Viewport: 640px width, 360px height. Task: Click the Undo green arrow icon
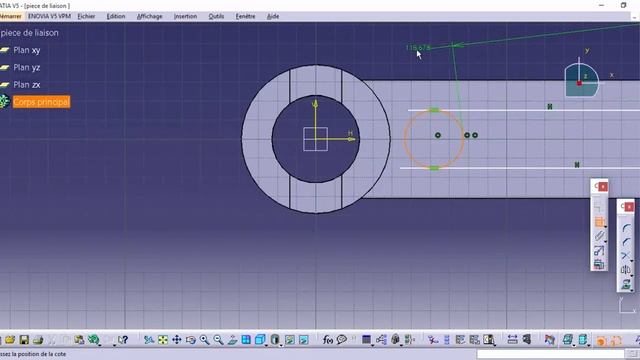point(93,340)
